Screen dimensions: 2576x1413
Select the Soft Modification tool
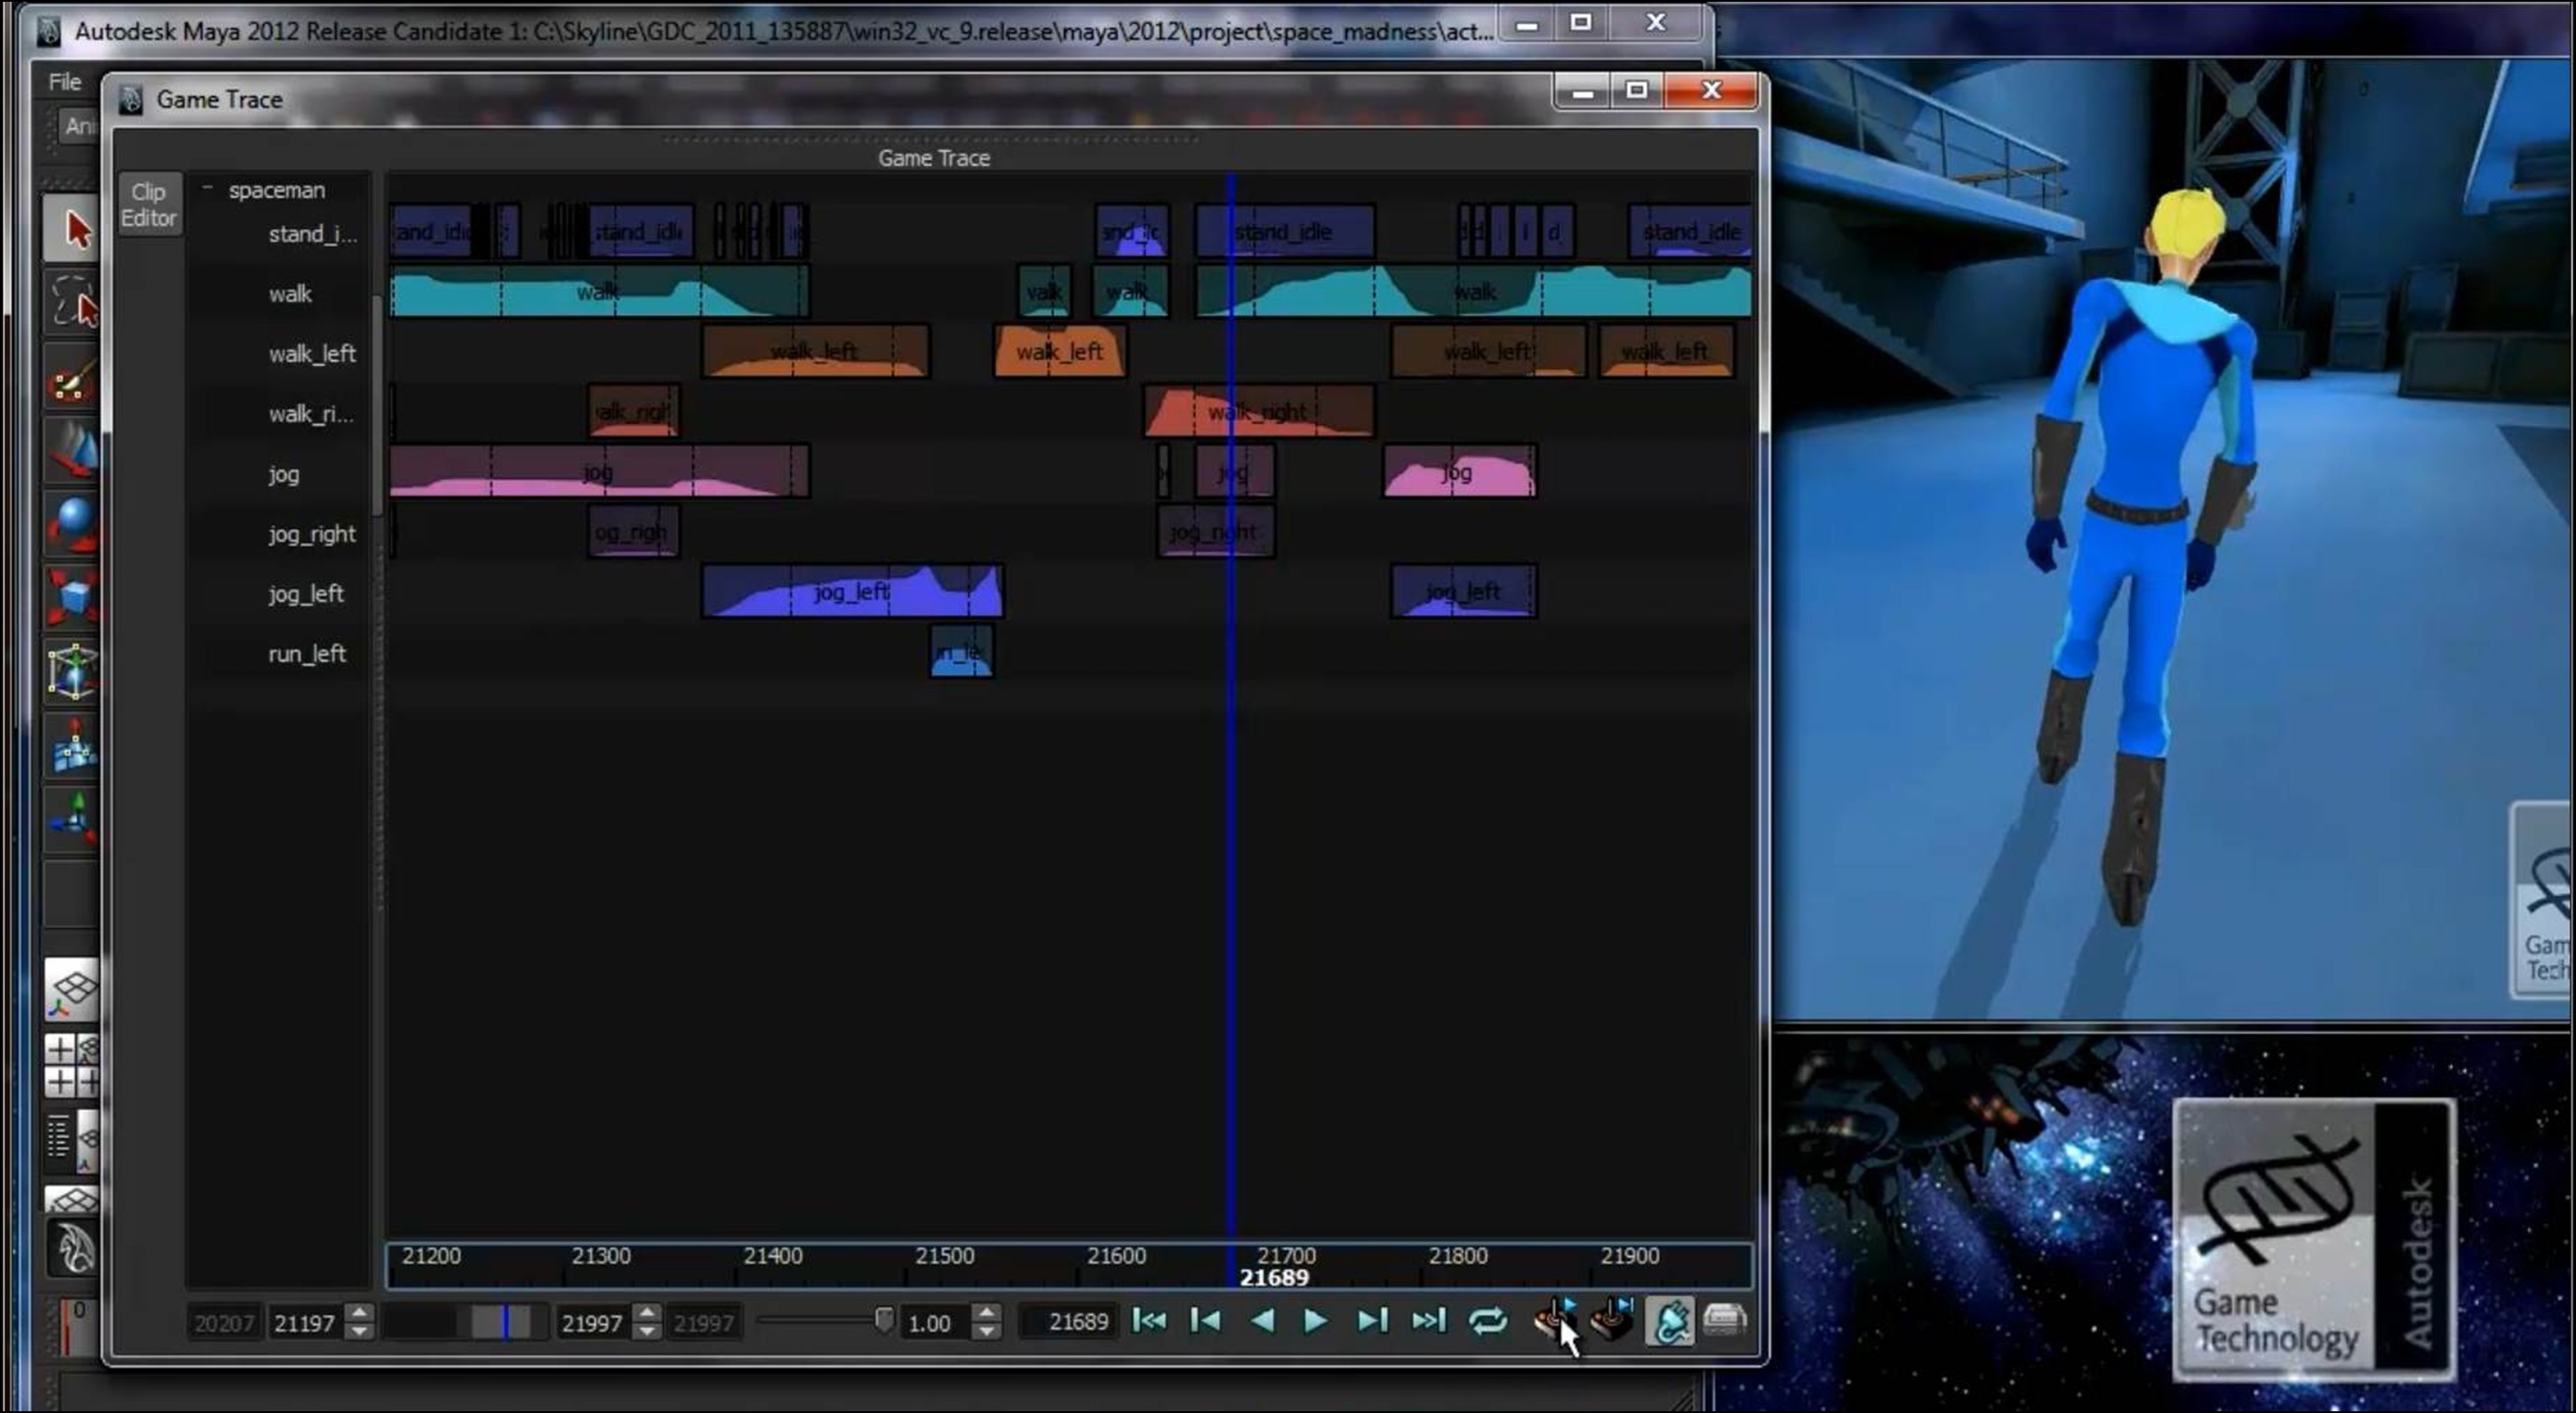point(72,744)
